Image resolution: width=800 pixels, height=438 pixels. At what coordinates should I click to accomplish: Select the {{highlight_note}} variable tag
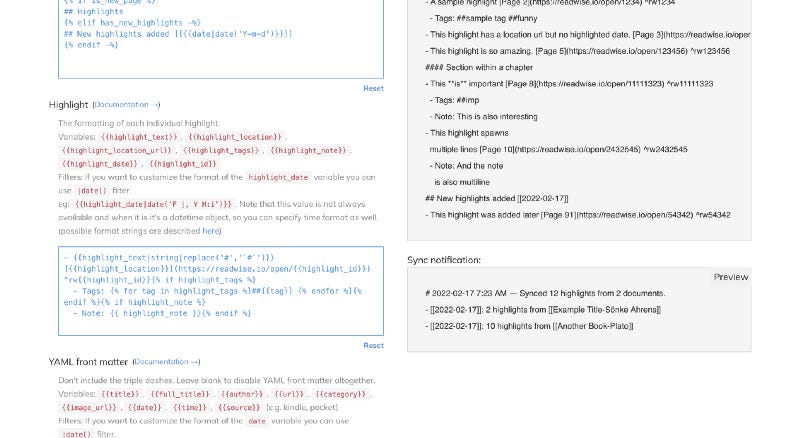[308, 150]
